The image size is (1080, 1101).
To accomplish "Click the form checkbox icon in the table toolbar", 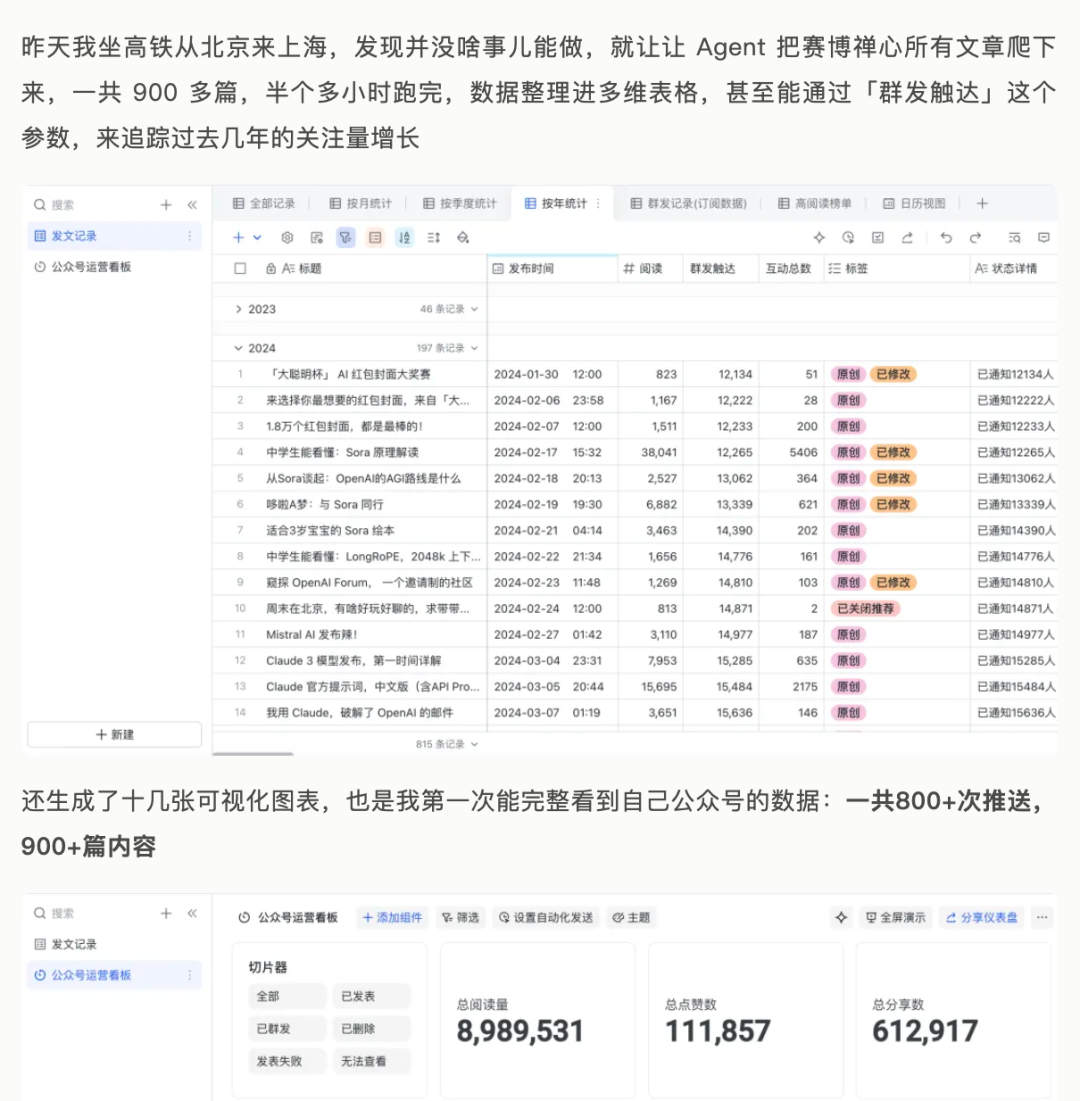I will [x=878, y=238].
